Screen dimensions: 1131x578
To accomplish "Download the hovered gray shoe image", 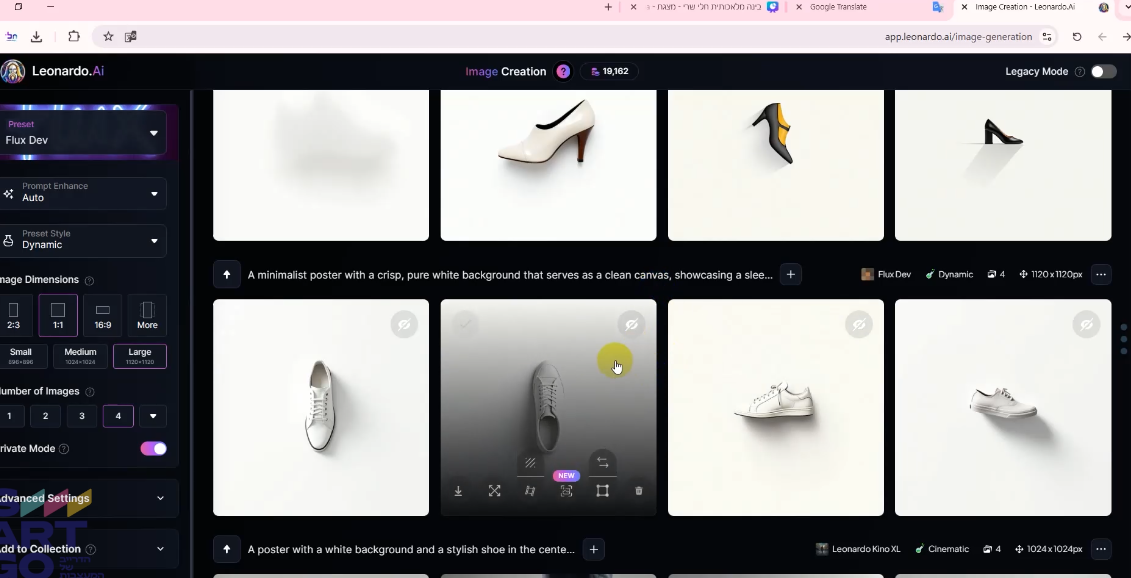I will click(458, 491).
